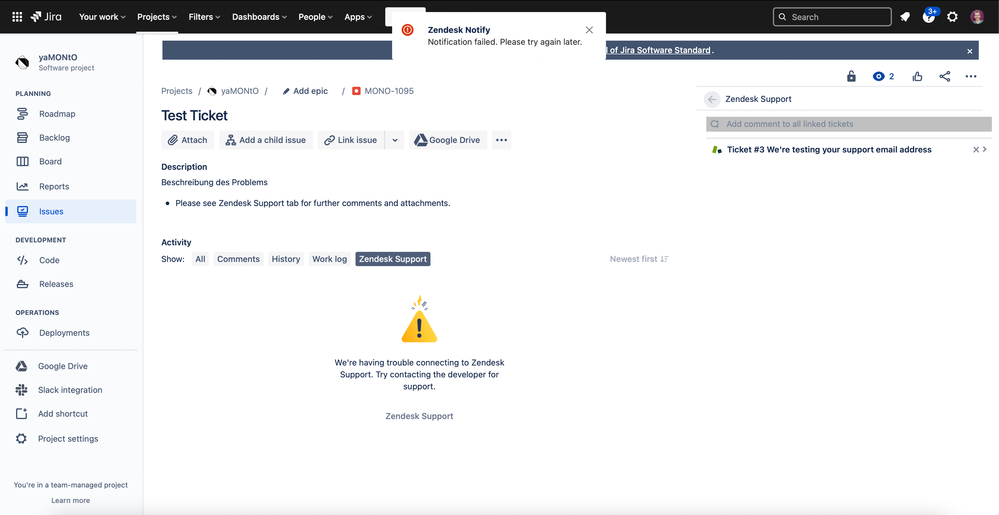Click Add comment to all linked tickets field

pyautogui.click(x=849, y=124)
